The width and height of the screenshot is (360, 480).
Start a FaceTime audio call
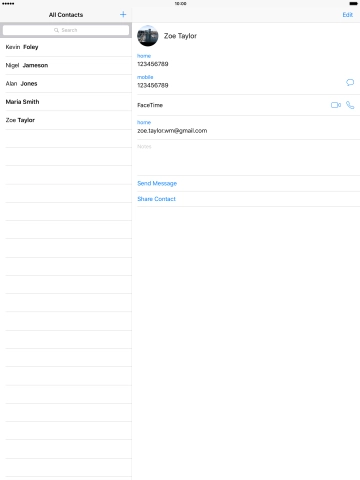tap(350, 105)
